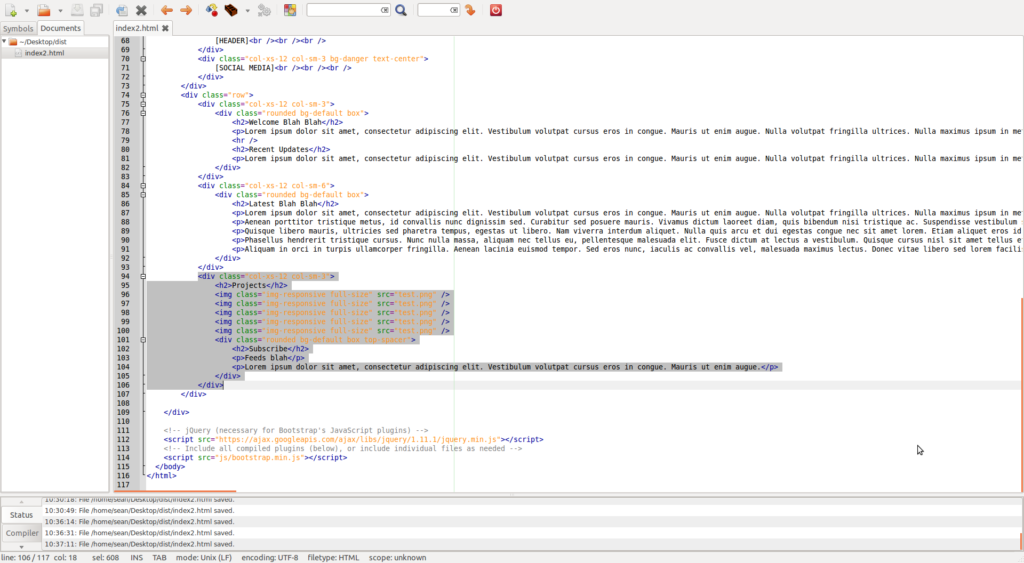The image size is (1024, 563).
Task: Click the [SOCIAL MEDIA] placeholder text
Action: pos(245,67)
